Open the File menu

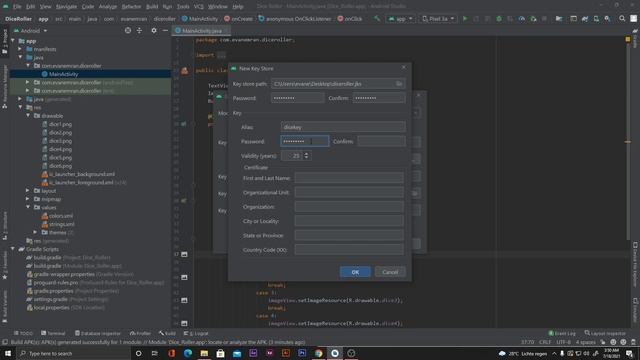pos(17,7)
